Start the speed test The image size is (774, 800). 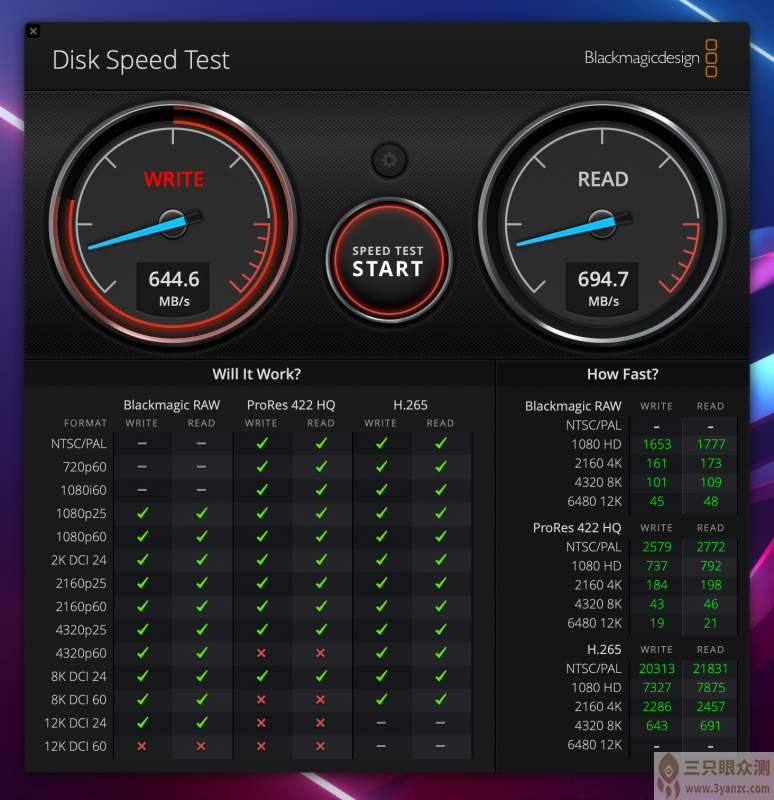click(x=388, y=261)
